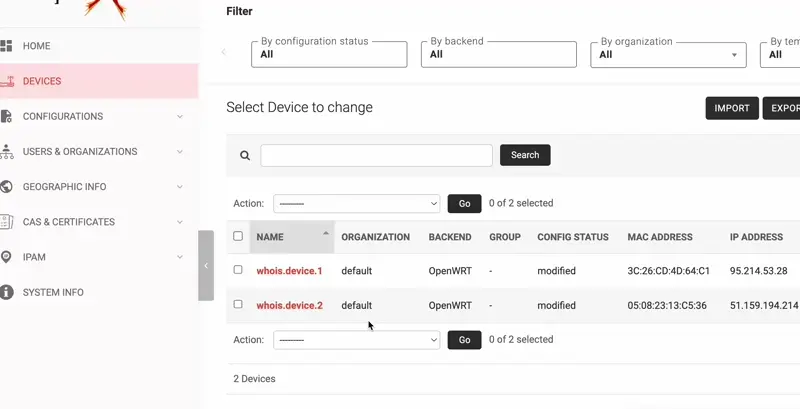
Task: Open the By configuration status filter
Action: [x=329, y=55]
